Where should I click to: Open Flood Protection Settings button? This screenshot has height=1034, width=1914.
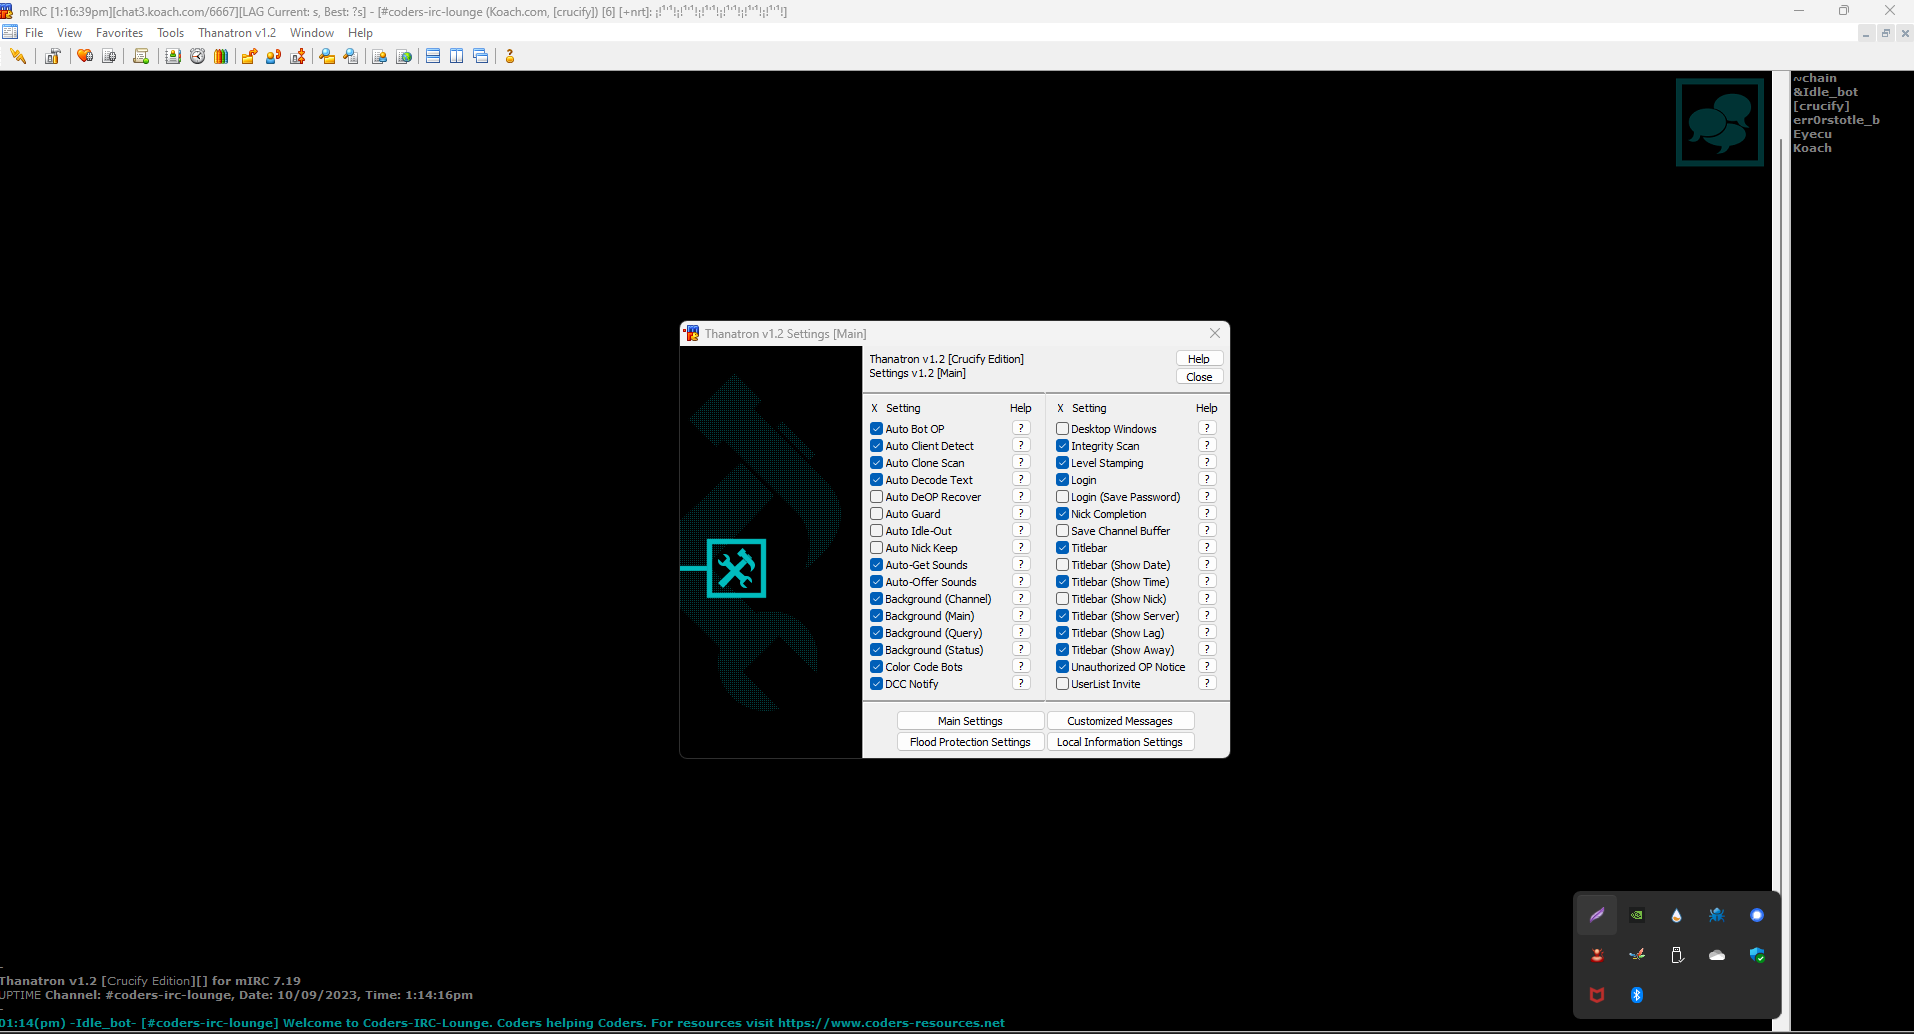tap(970, 742)
